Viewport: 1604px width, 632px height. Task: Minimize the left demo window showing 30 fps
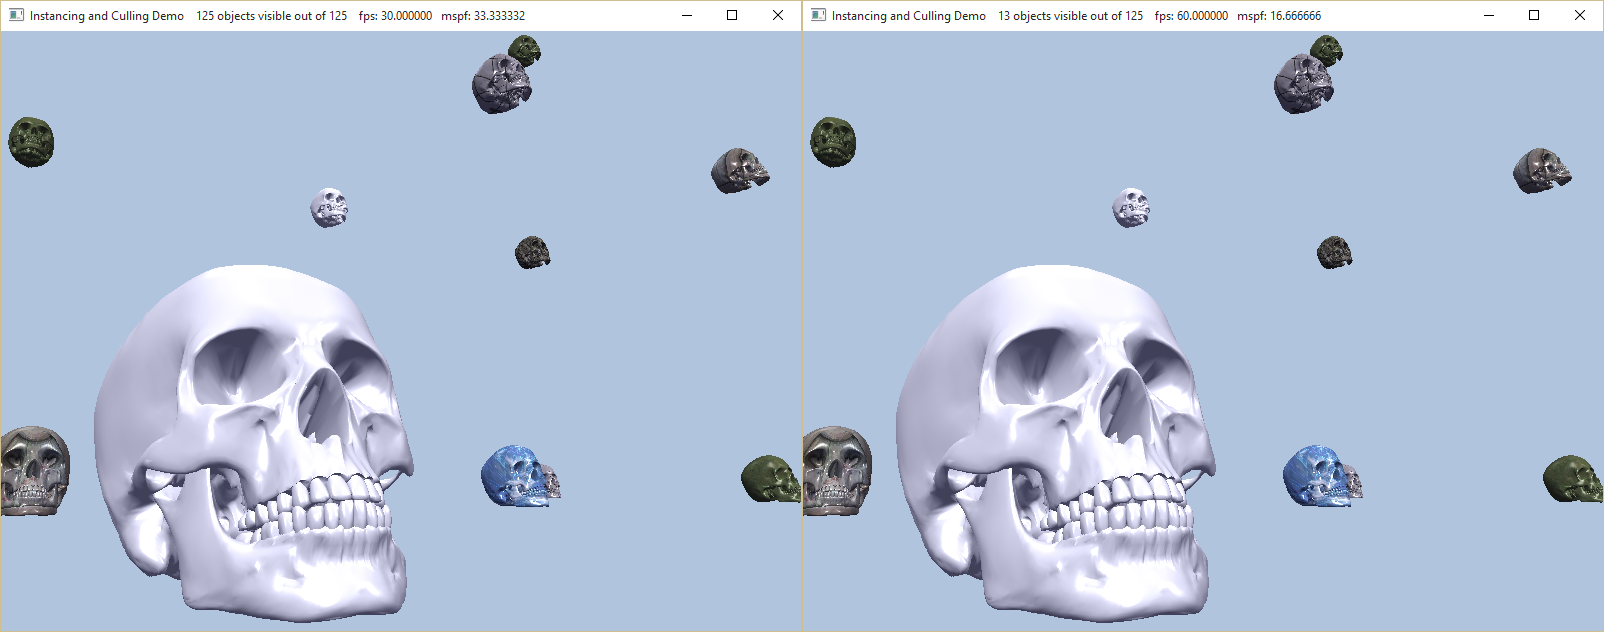(686, 15)
